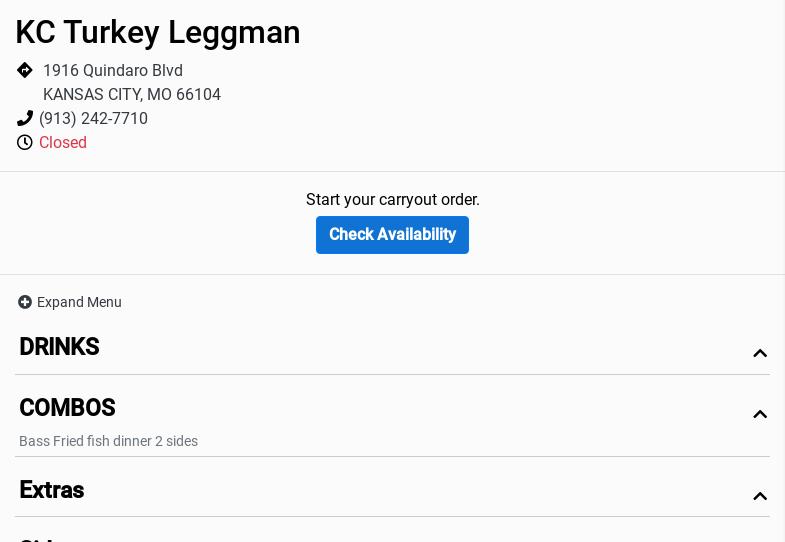The image size is (785, 542).
Task: Click the red Closed status text
Action: point(63,143)
